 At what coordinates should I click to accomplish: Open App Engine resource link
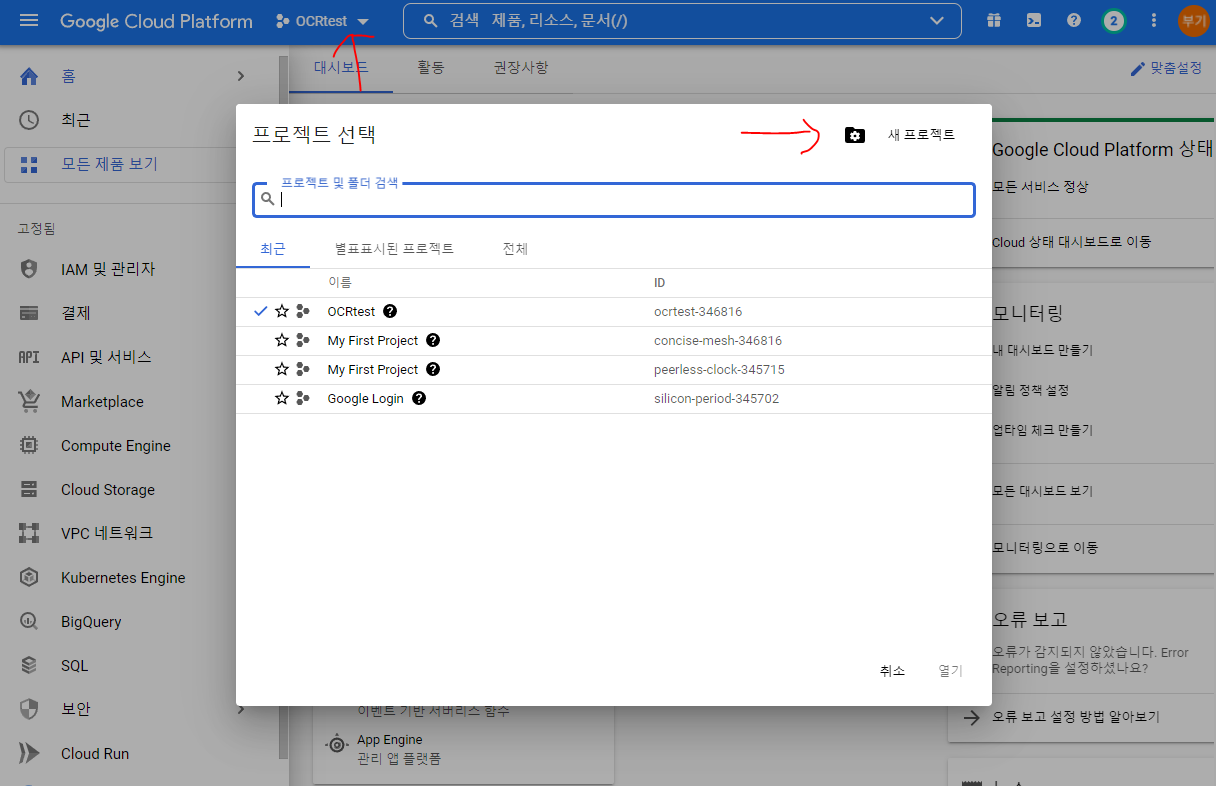point(390,740)
